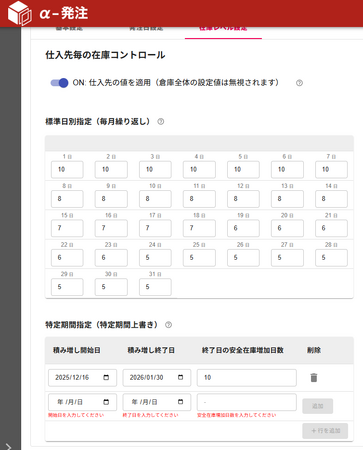
Task: Click the day 22 value field
Action: (x=67, y=258)
